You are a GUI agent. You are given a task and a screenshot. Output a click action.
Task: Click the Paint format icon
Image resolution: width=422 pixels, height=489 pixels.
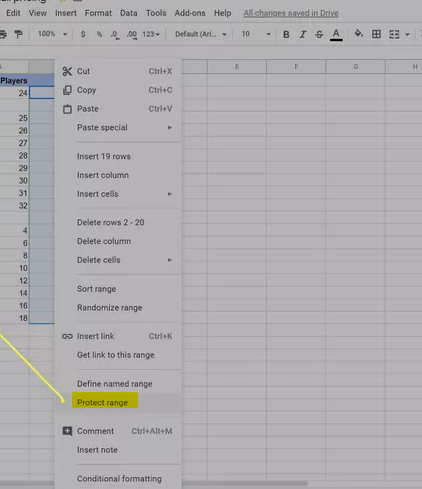tap(19, 34)
